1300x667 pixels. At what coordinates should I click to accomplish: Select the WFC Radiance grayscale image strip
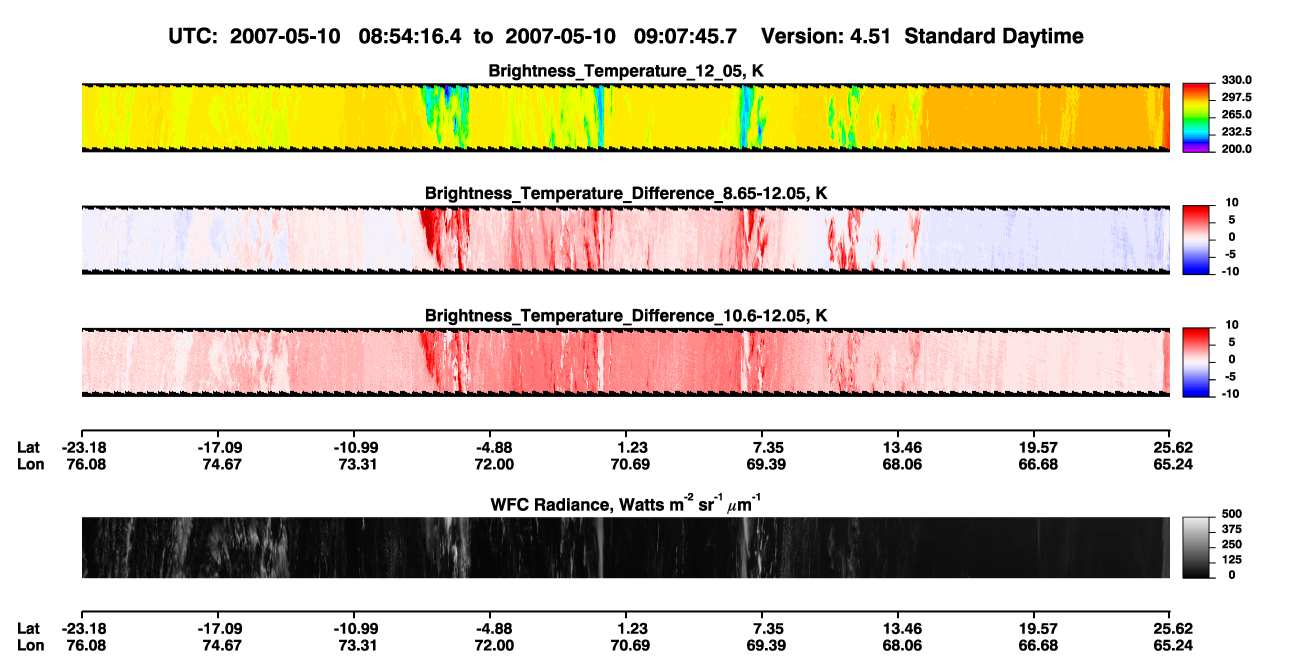pos(625,547)
